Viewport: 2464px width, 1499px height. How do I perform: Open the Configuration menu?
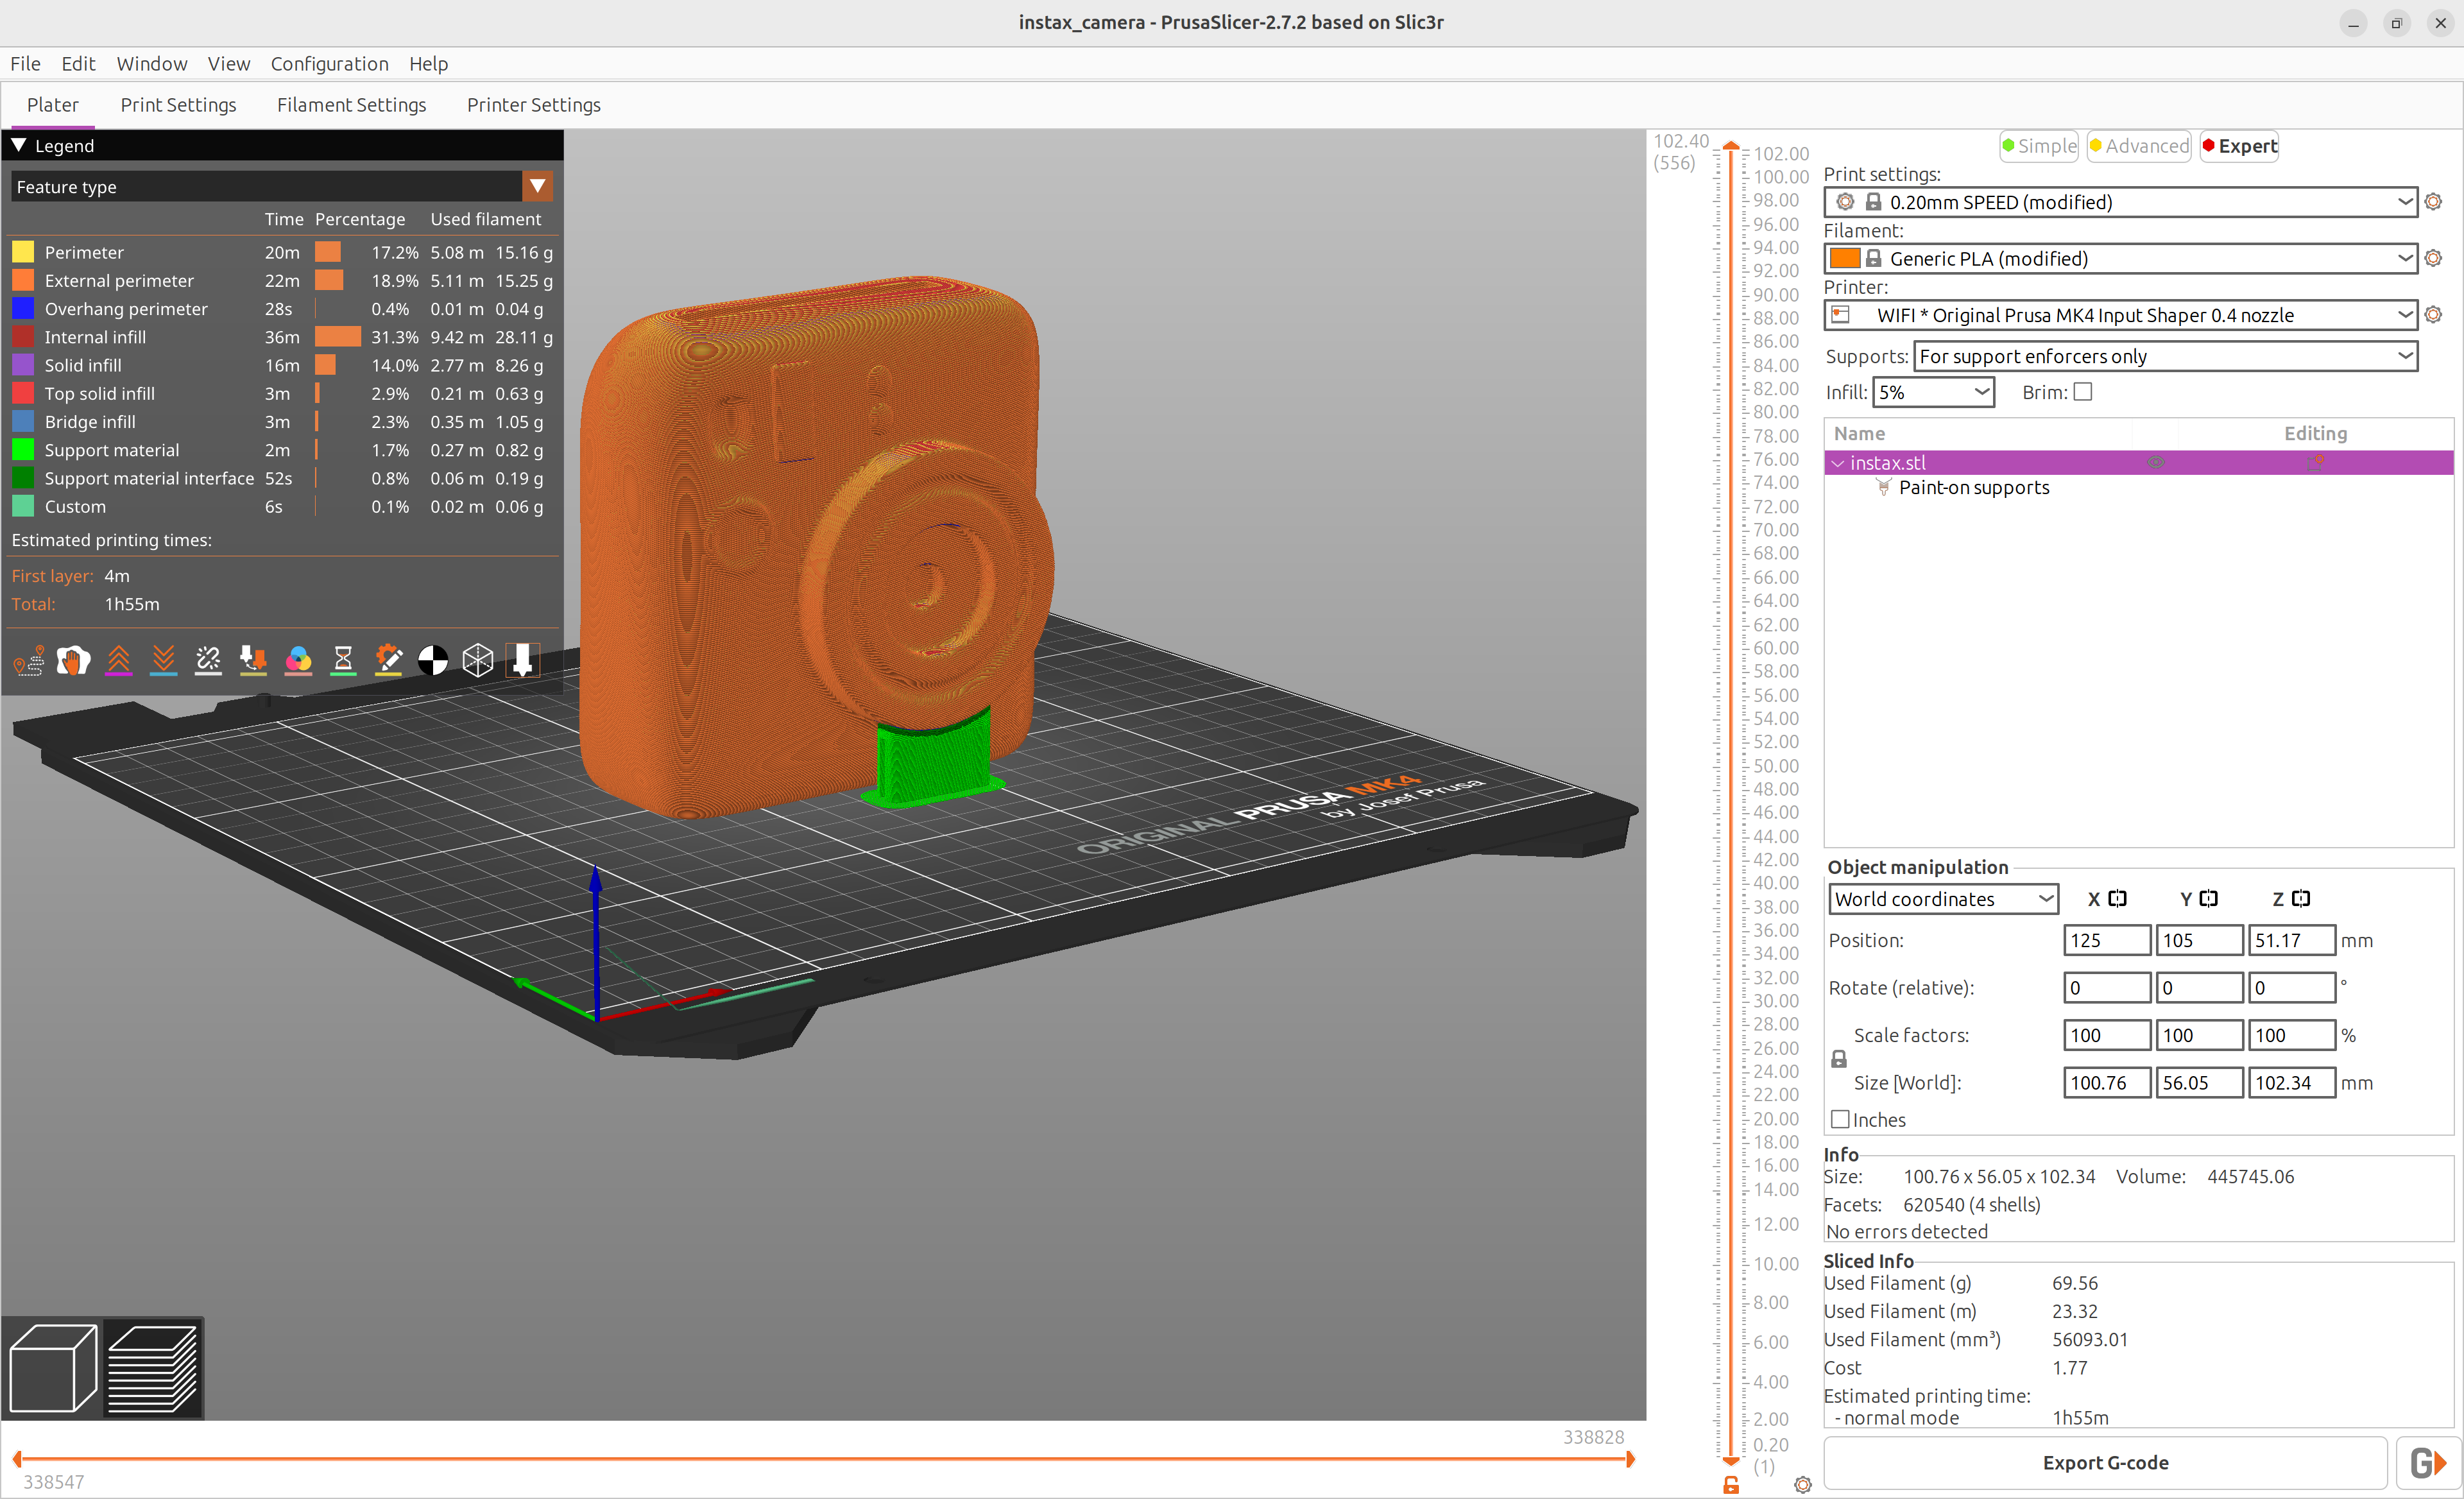tap(329, 63)
